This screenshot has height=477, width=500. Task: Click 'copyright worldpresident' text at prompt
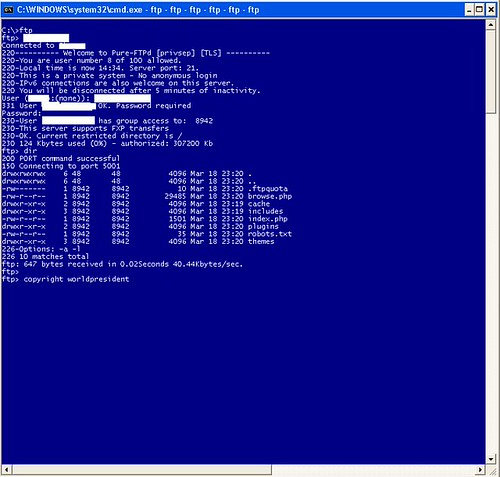click(76, 279)
